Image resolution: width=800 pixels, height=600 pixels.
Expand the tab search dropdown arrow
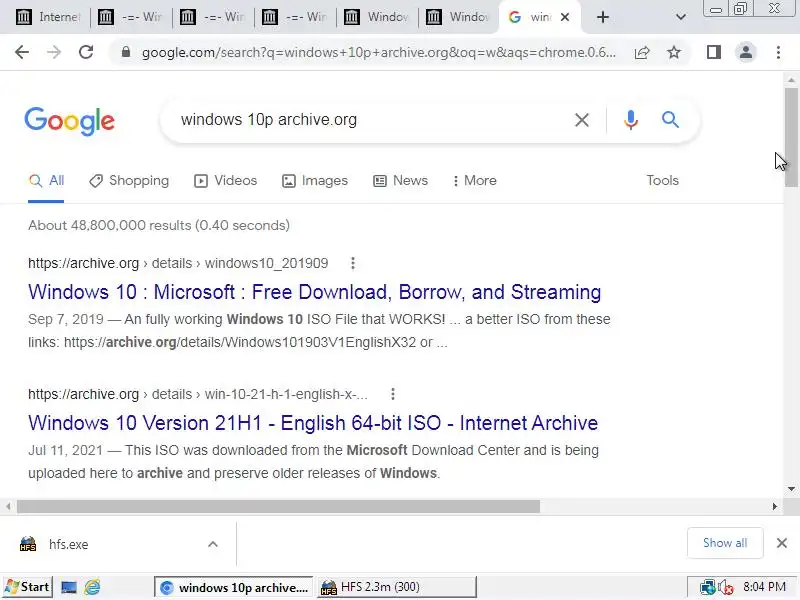(681, 17)
